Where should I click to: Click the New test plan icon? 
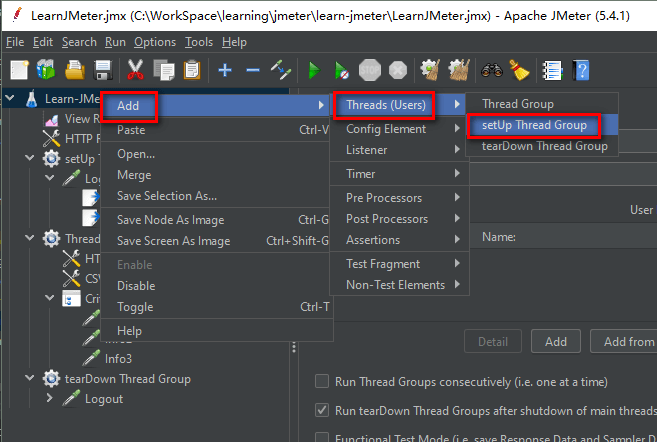pos(19,70)
